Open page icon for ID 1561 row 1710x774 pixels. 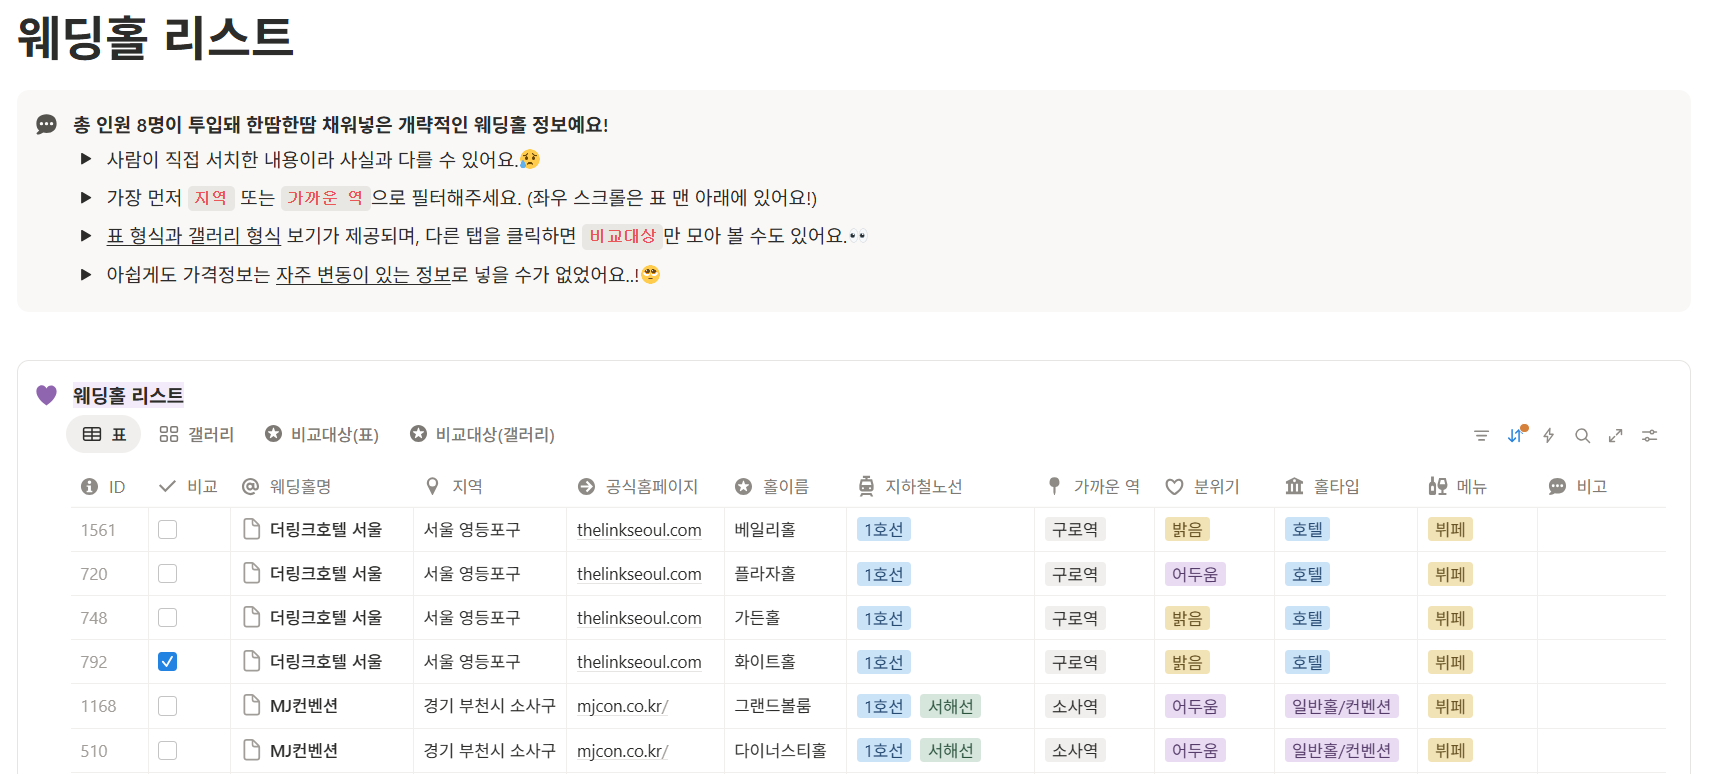[x=252, y=529]
